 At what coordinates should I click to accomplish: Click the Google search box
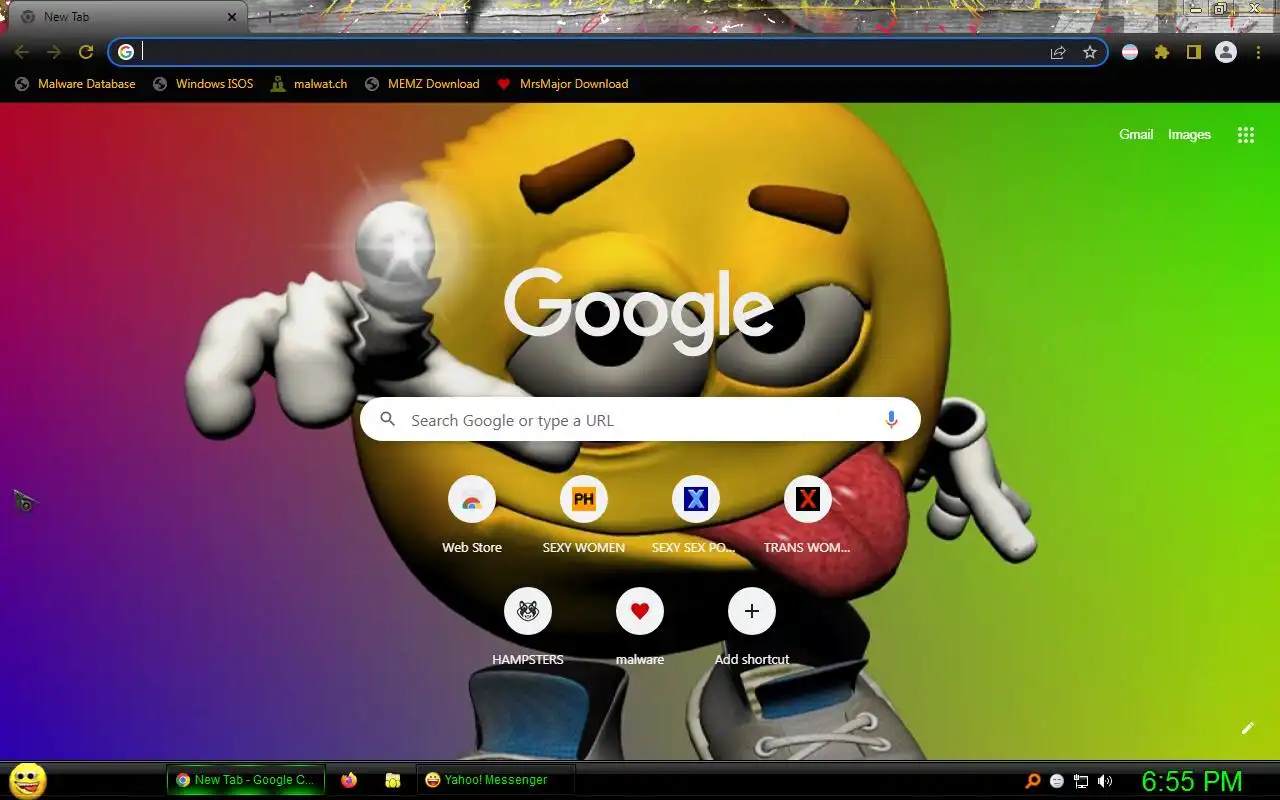pos(640,420)
